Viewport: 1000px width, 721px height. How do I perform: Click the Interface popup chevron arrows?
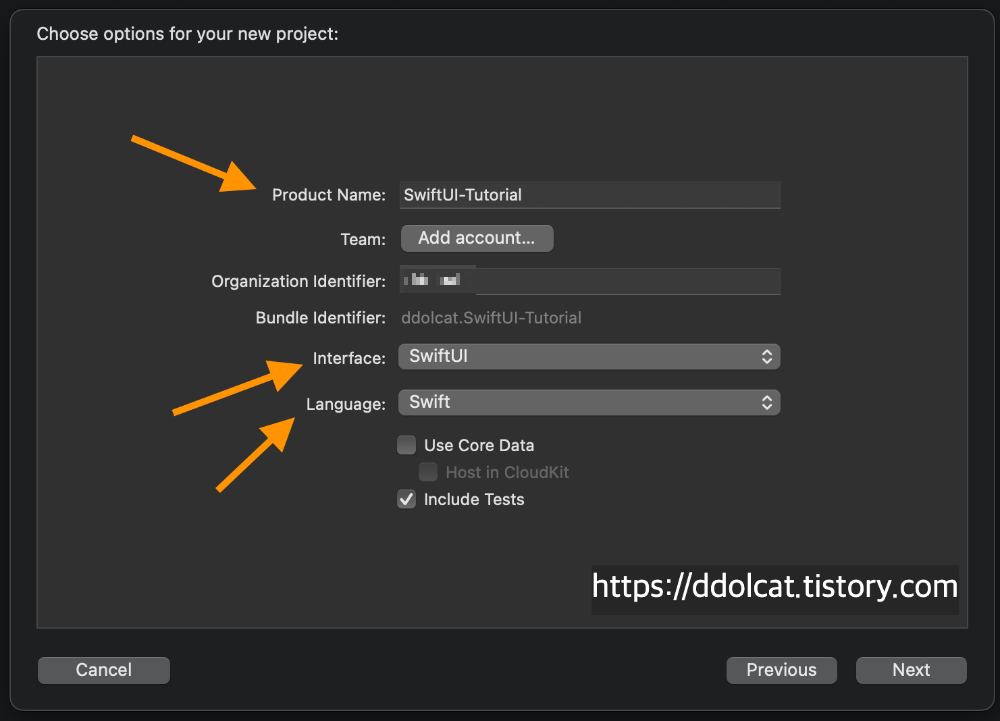click(x=767, y=356)
